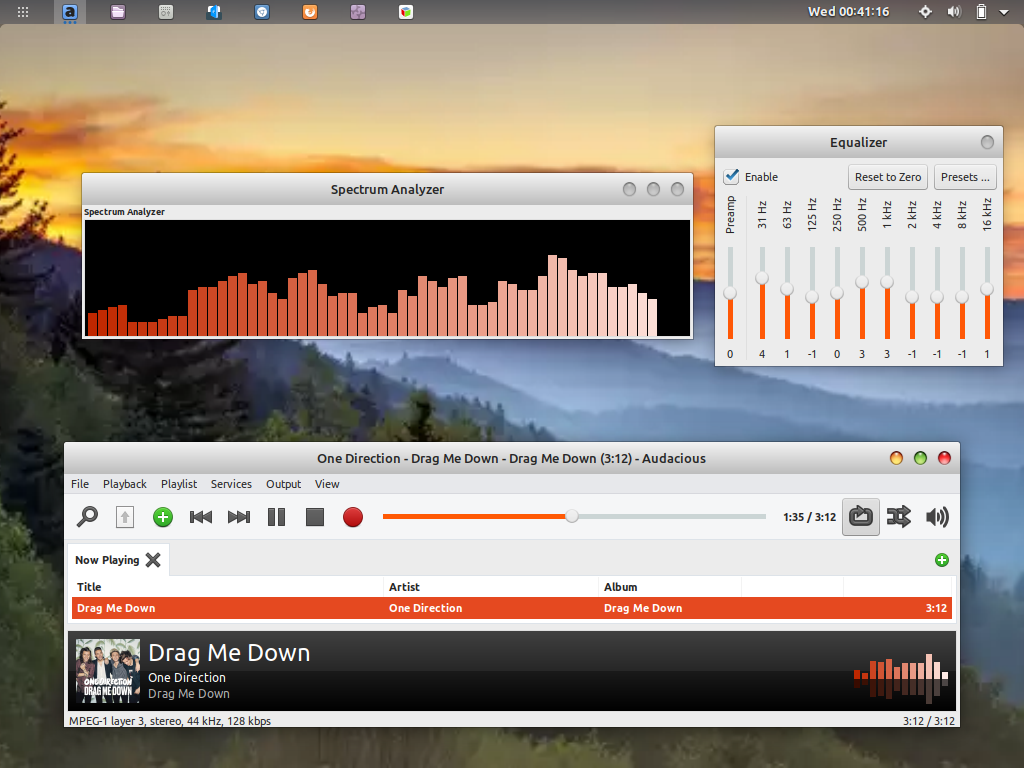Sort by the Artist column header
This screenshot has height=768, width=1024.
[x=490, y=587]
